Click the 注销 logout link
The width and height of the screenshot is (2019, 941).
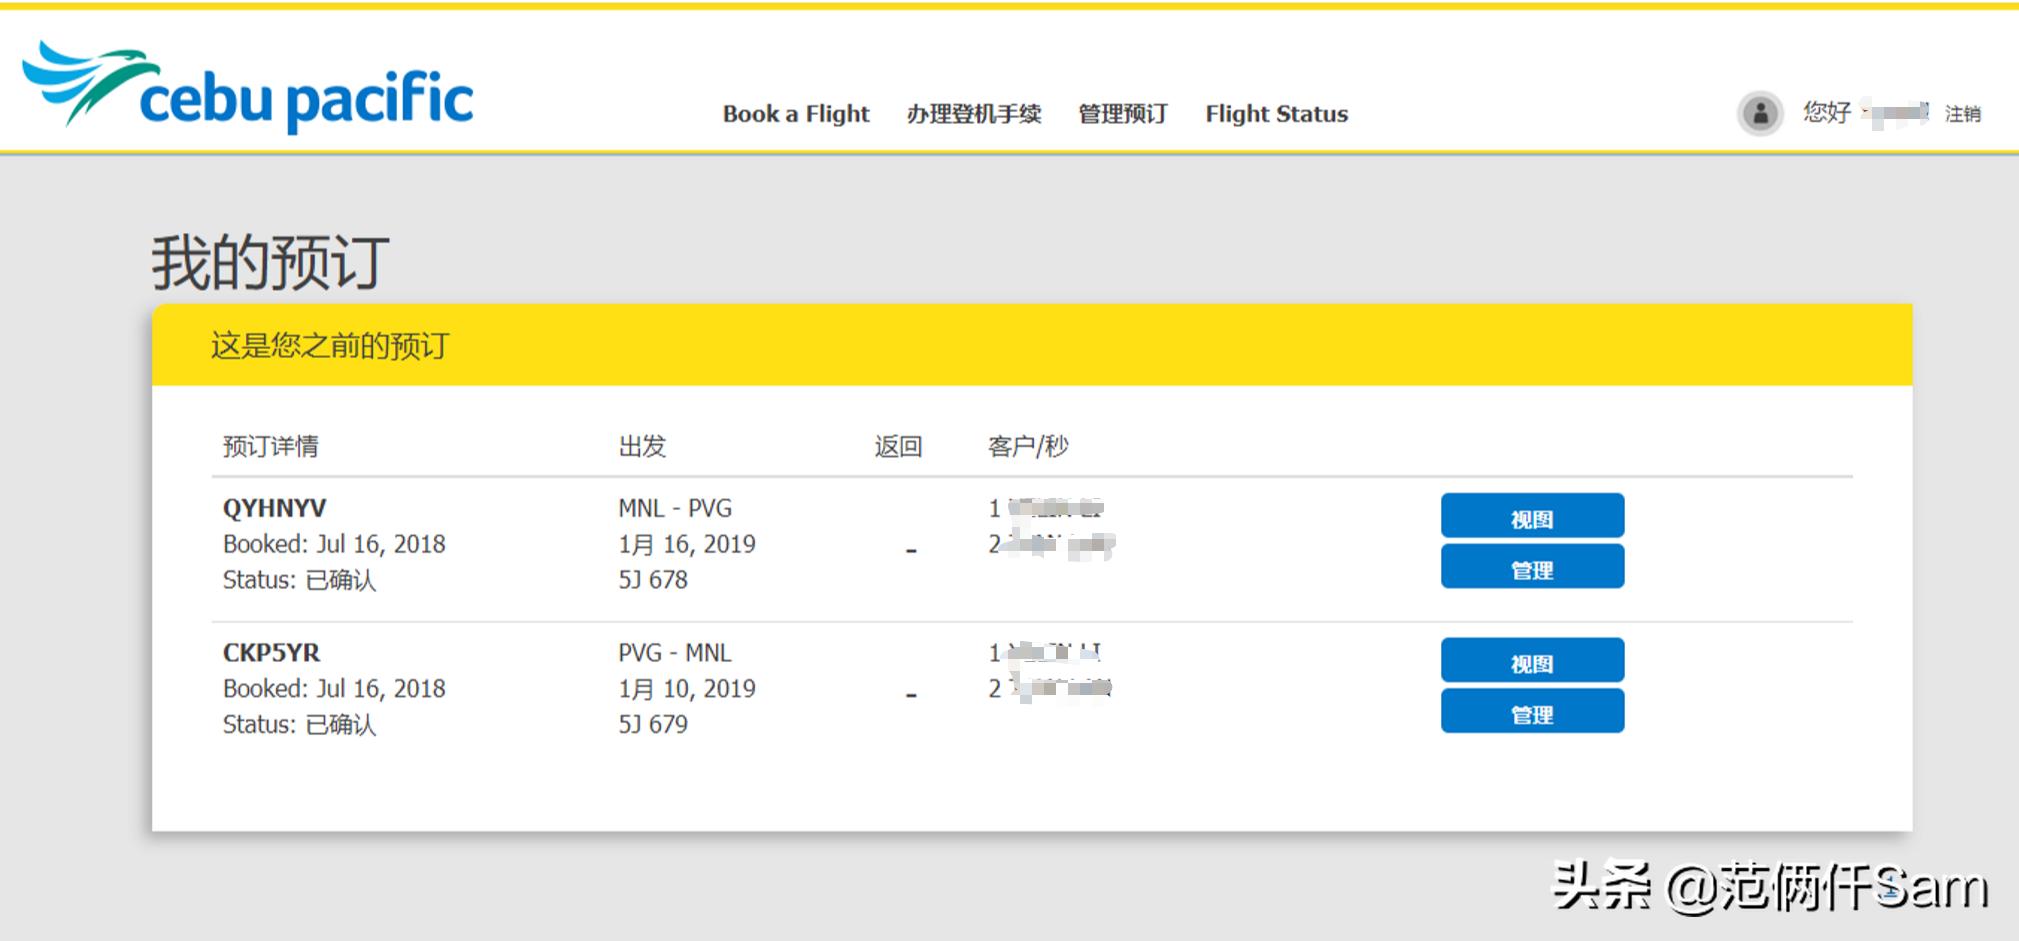click(x=1962, y=114)
